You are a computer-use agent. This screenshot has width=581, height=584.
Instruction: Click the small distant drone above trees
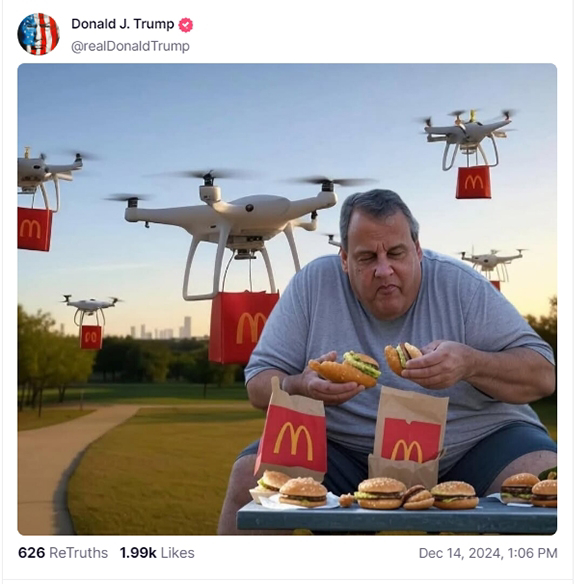pyautogui.click(x=91, y=310)
